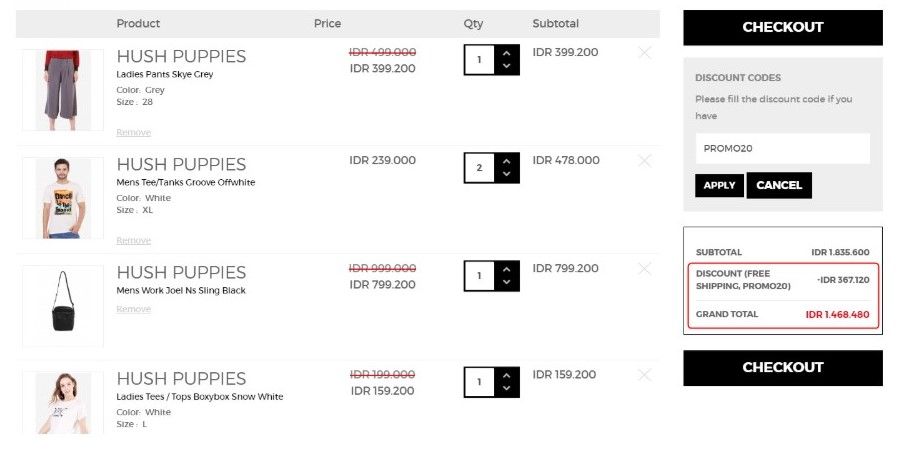Click Remove link under Mens Tee/Tanks
The width and height of the screenshot is (900, 469).
tap(134, 241)
